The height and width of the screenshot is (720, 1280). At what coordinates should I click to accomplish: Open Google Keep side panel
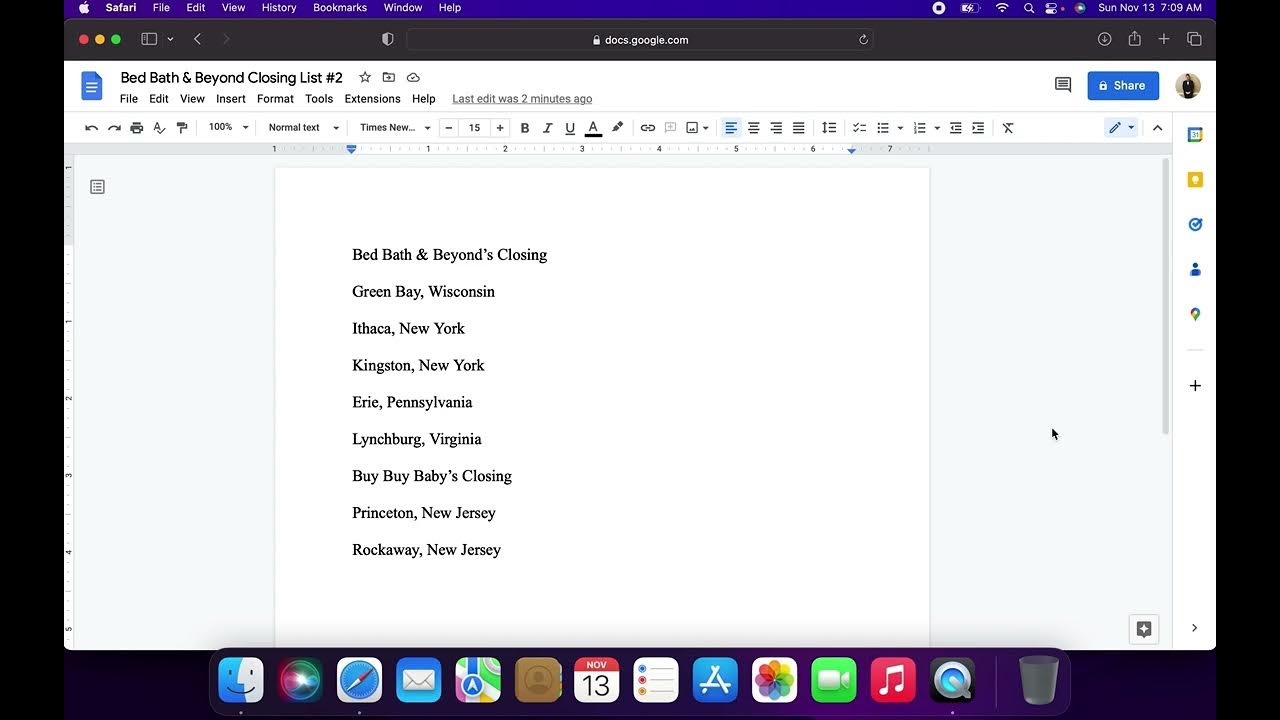click(x=1195, y=180)
